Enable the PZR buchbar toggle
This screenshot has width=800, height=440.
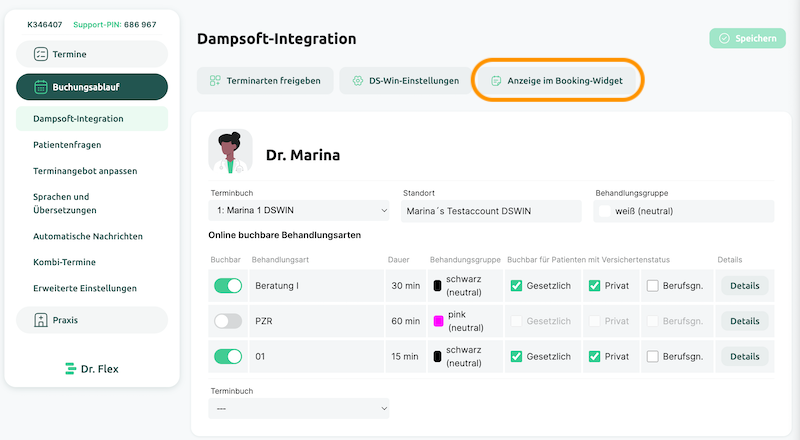[228, 321]
